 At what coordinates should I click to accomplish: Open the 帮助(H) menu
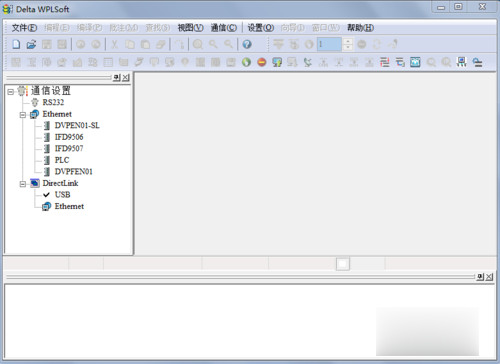click(361, 28)
